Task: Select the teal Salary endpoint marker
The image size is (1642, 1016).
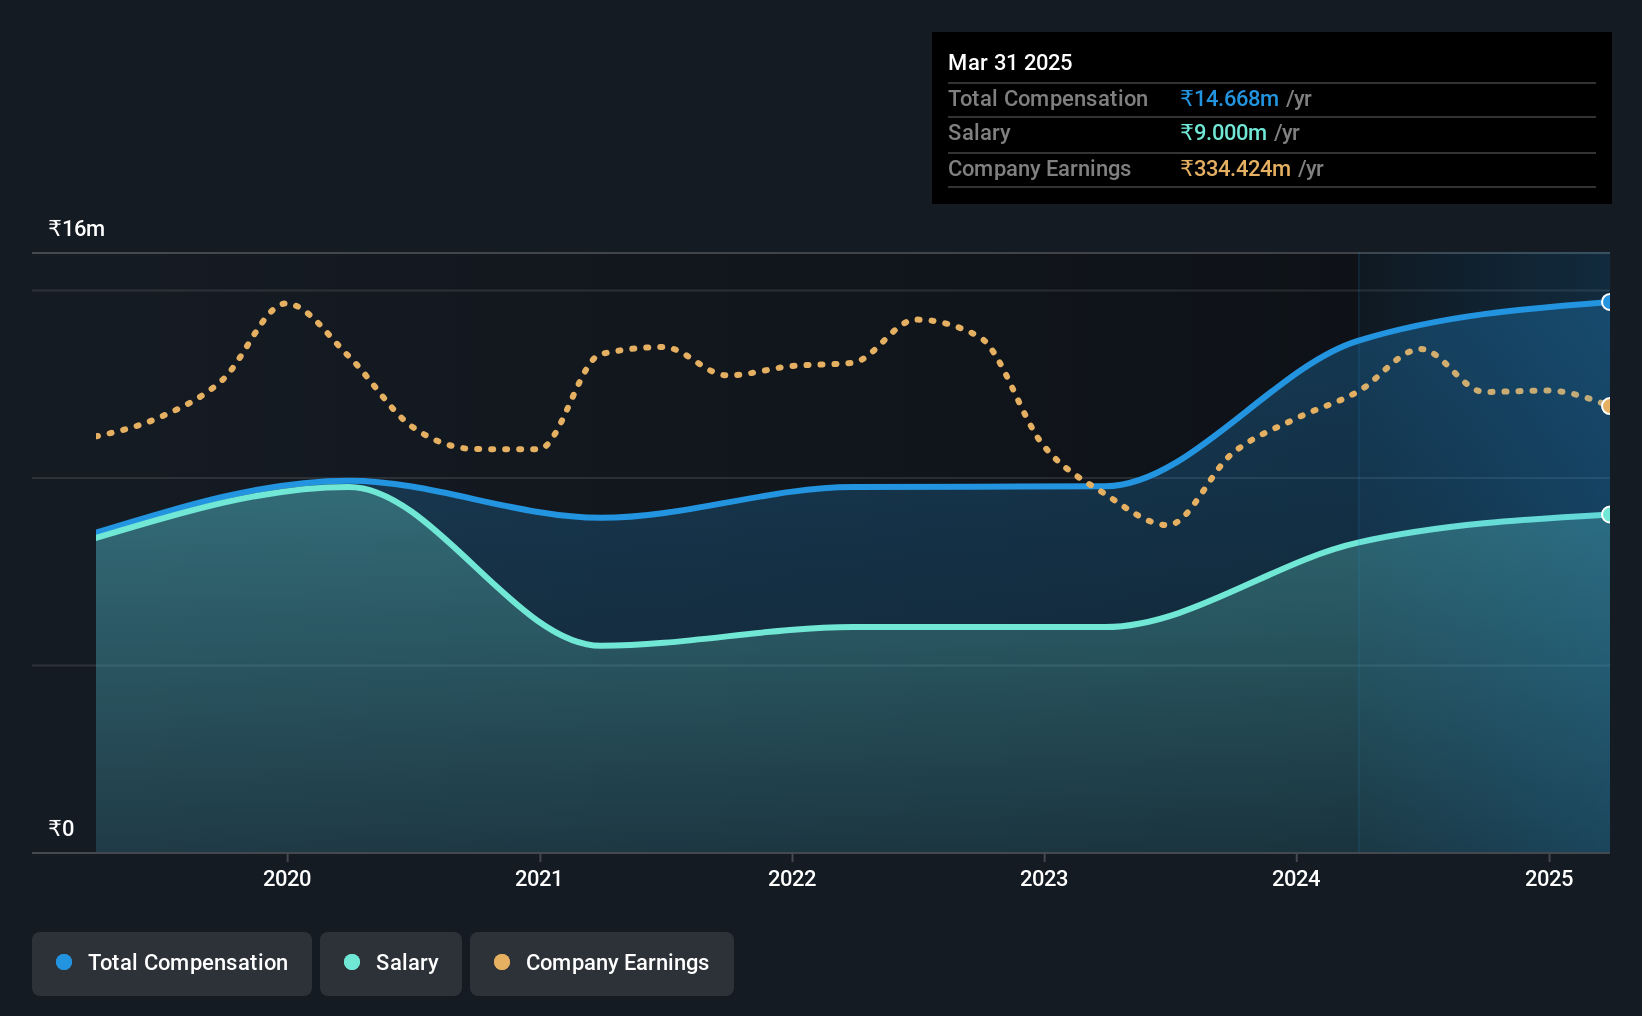Action: click(x=1607, y=514)
